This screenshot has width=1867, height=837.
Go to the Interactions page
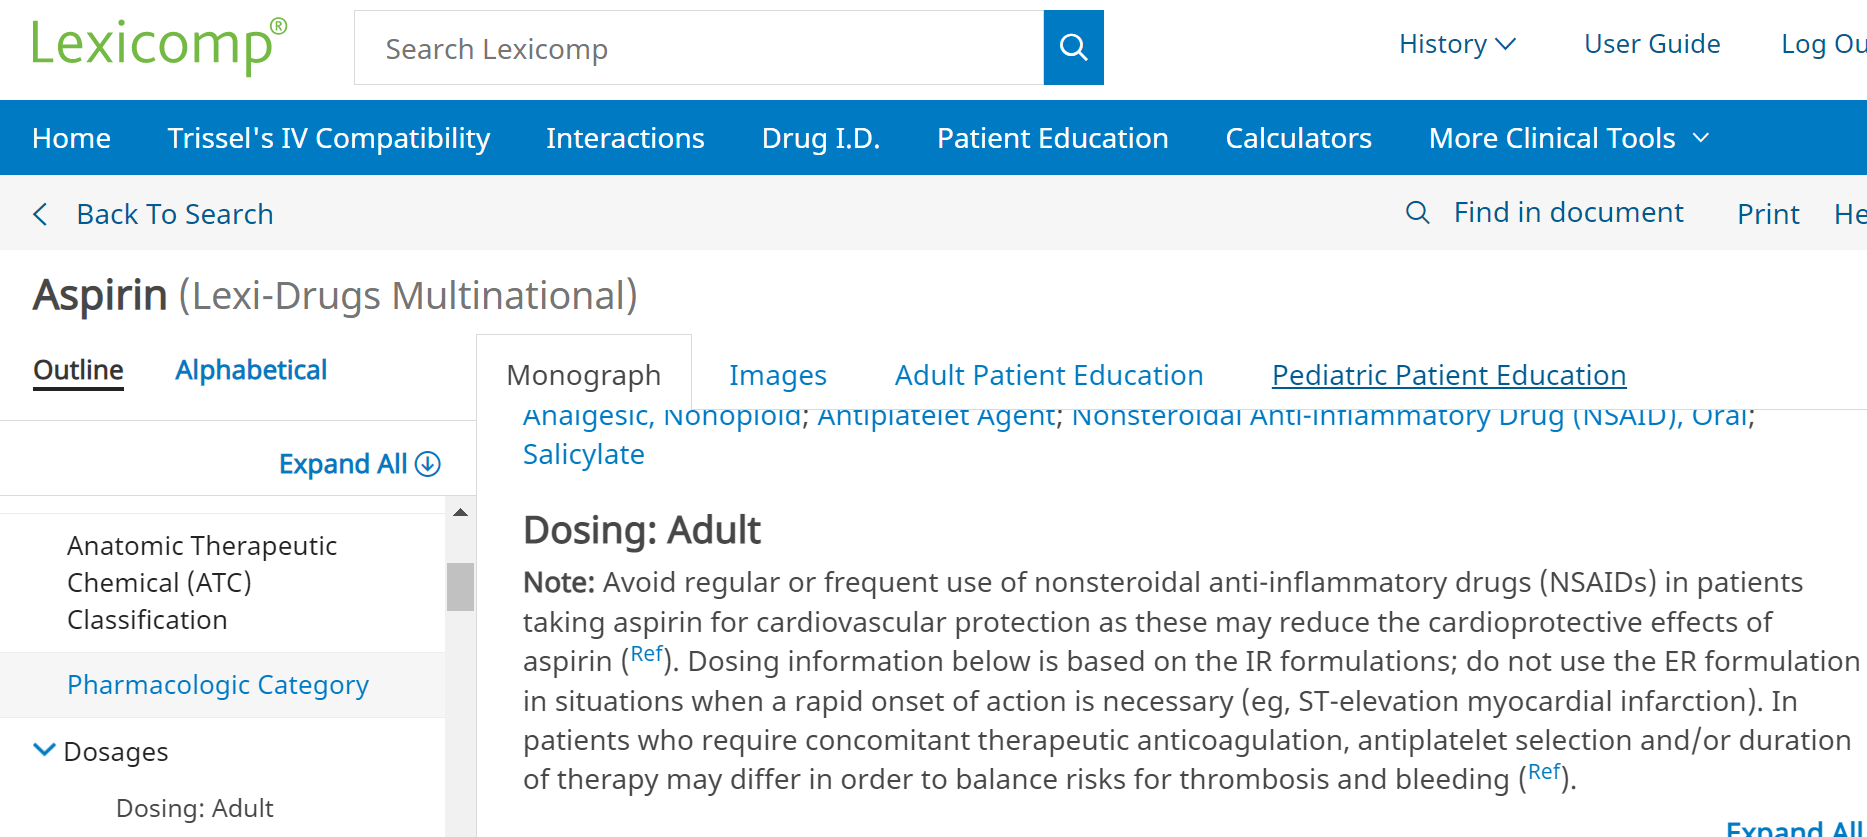click(625, 138)
